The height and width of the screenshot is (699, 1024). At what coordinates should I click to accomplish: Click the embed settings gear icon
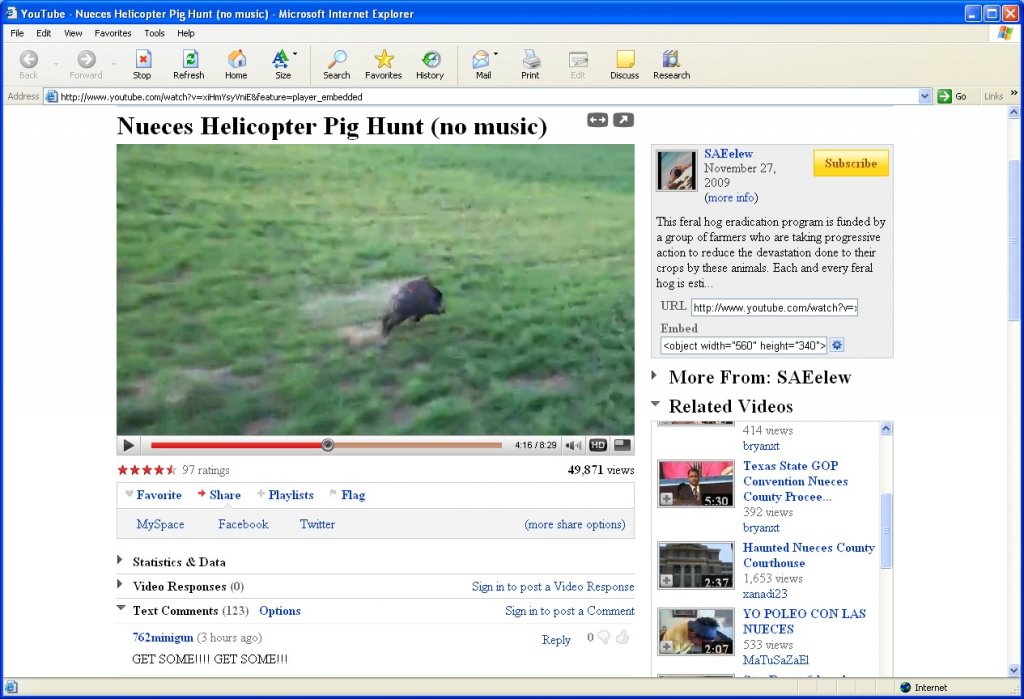point(837,345)
